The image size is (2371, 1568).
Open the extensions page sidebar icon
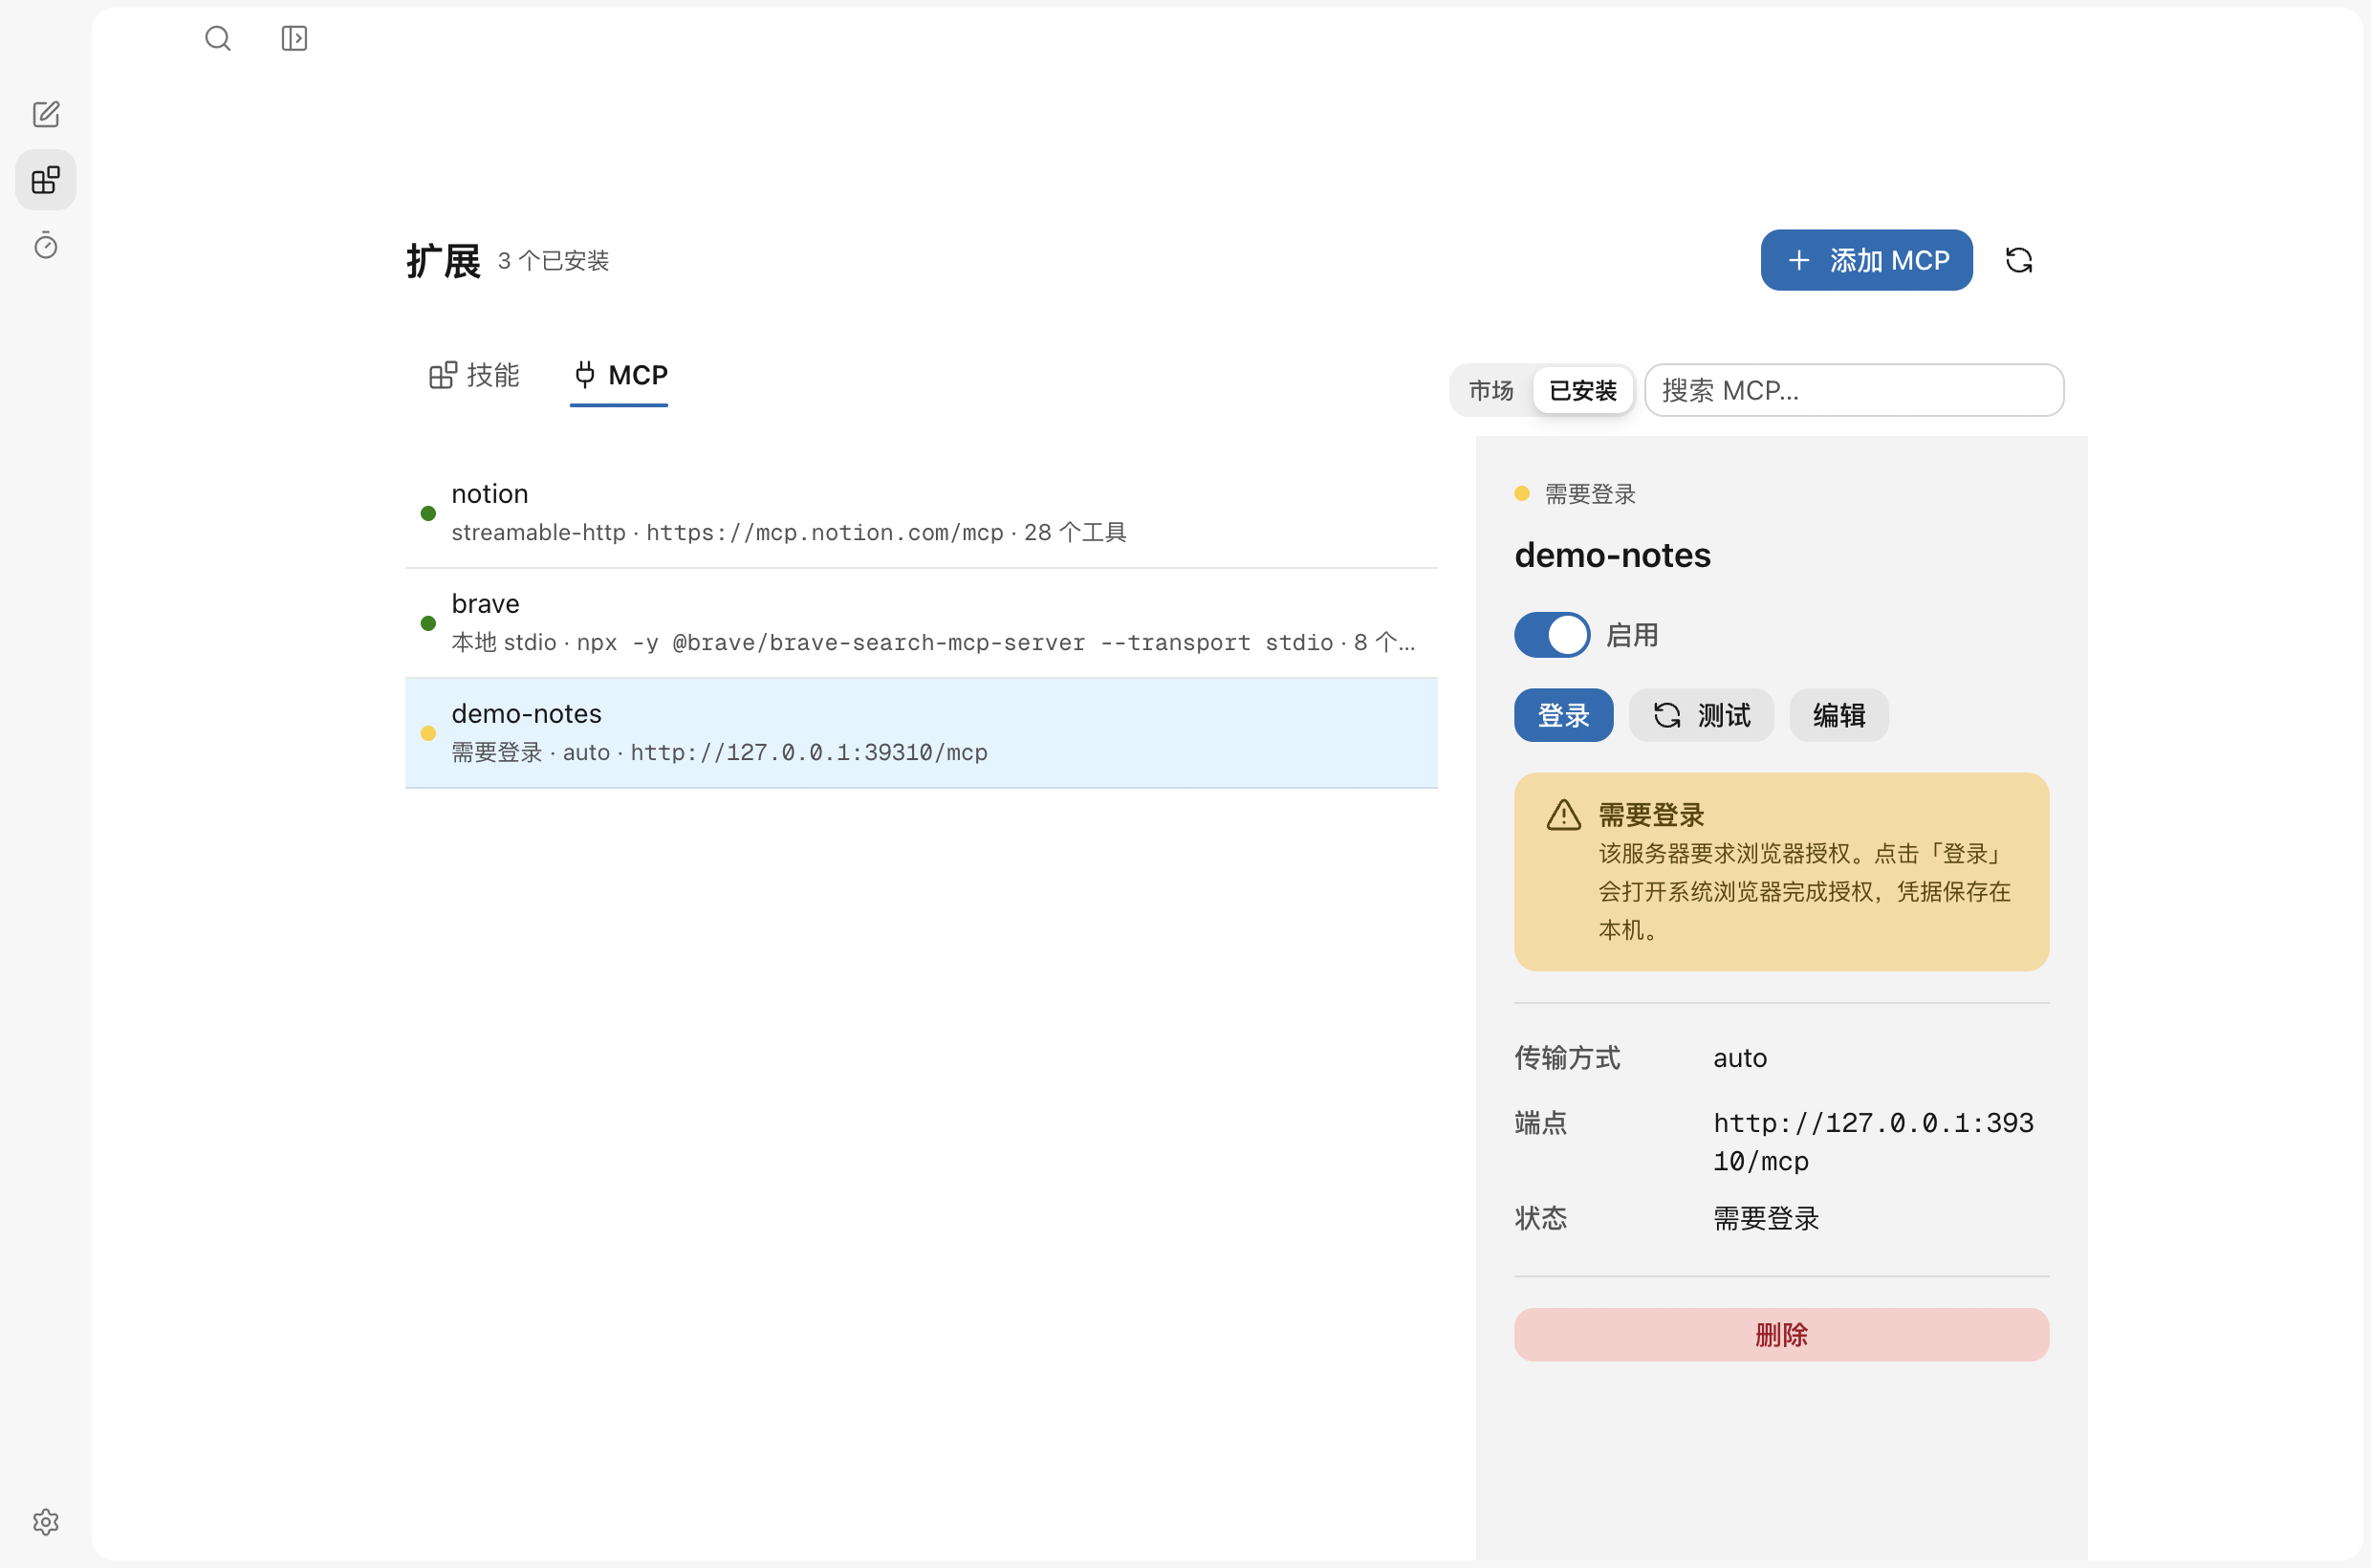click(x=46, y=180)
